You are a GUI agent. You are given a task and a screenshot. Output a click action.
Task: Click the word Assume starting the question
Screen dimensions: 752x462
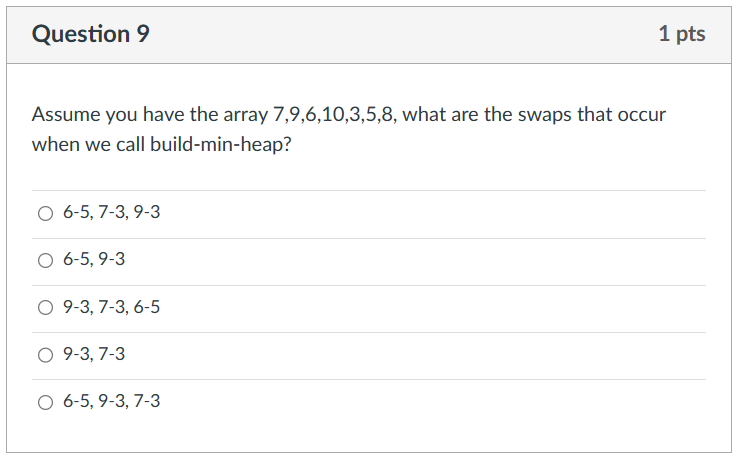click(66, 115)
